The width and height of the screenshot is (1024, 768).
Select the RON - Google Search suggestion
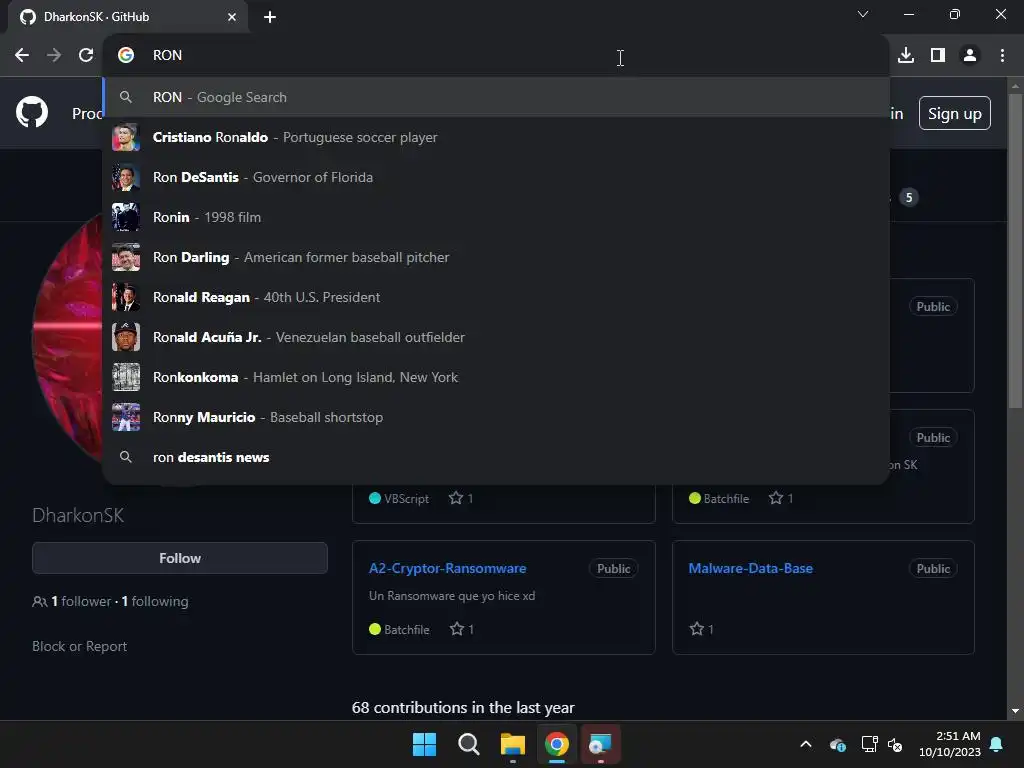pyautogui.click(x=496, y=97)
